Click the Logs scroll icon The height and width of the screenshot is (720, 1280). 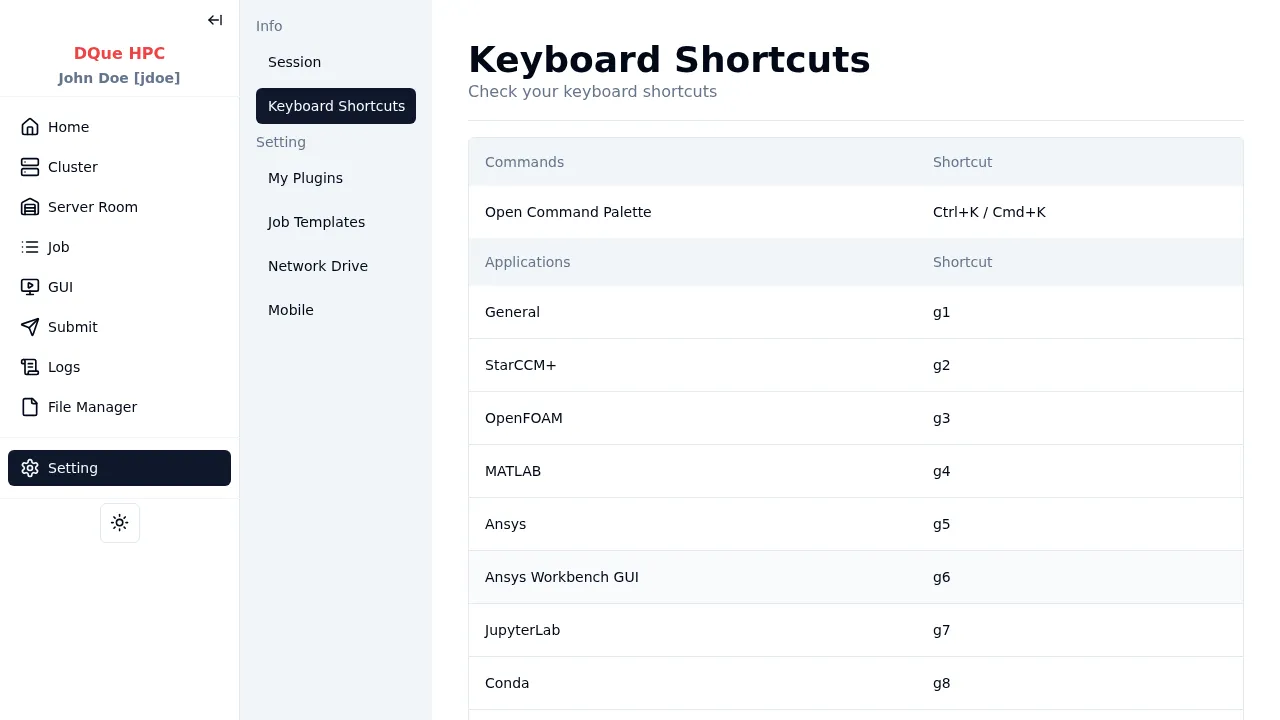point(30,367)
